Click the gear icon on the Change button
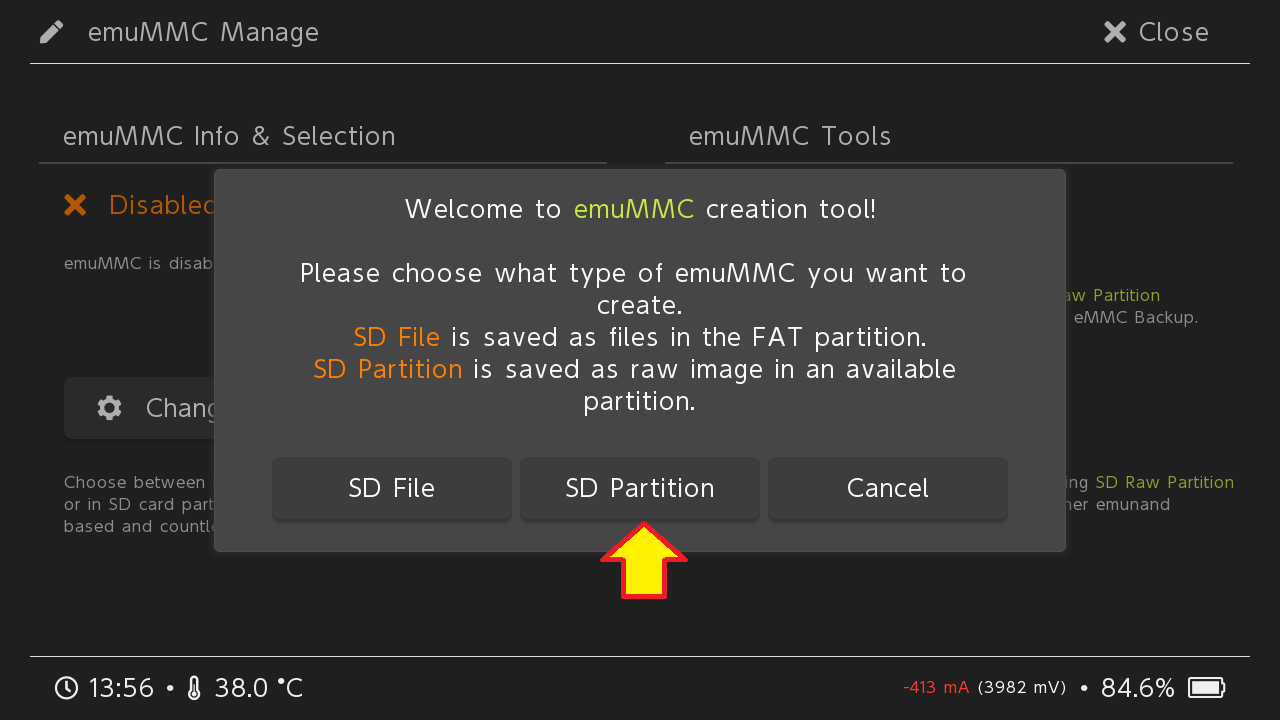The image size is (1280, 720). click(109, 408)
